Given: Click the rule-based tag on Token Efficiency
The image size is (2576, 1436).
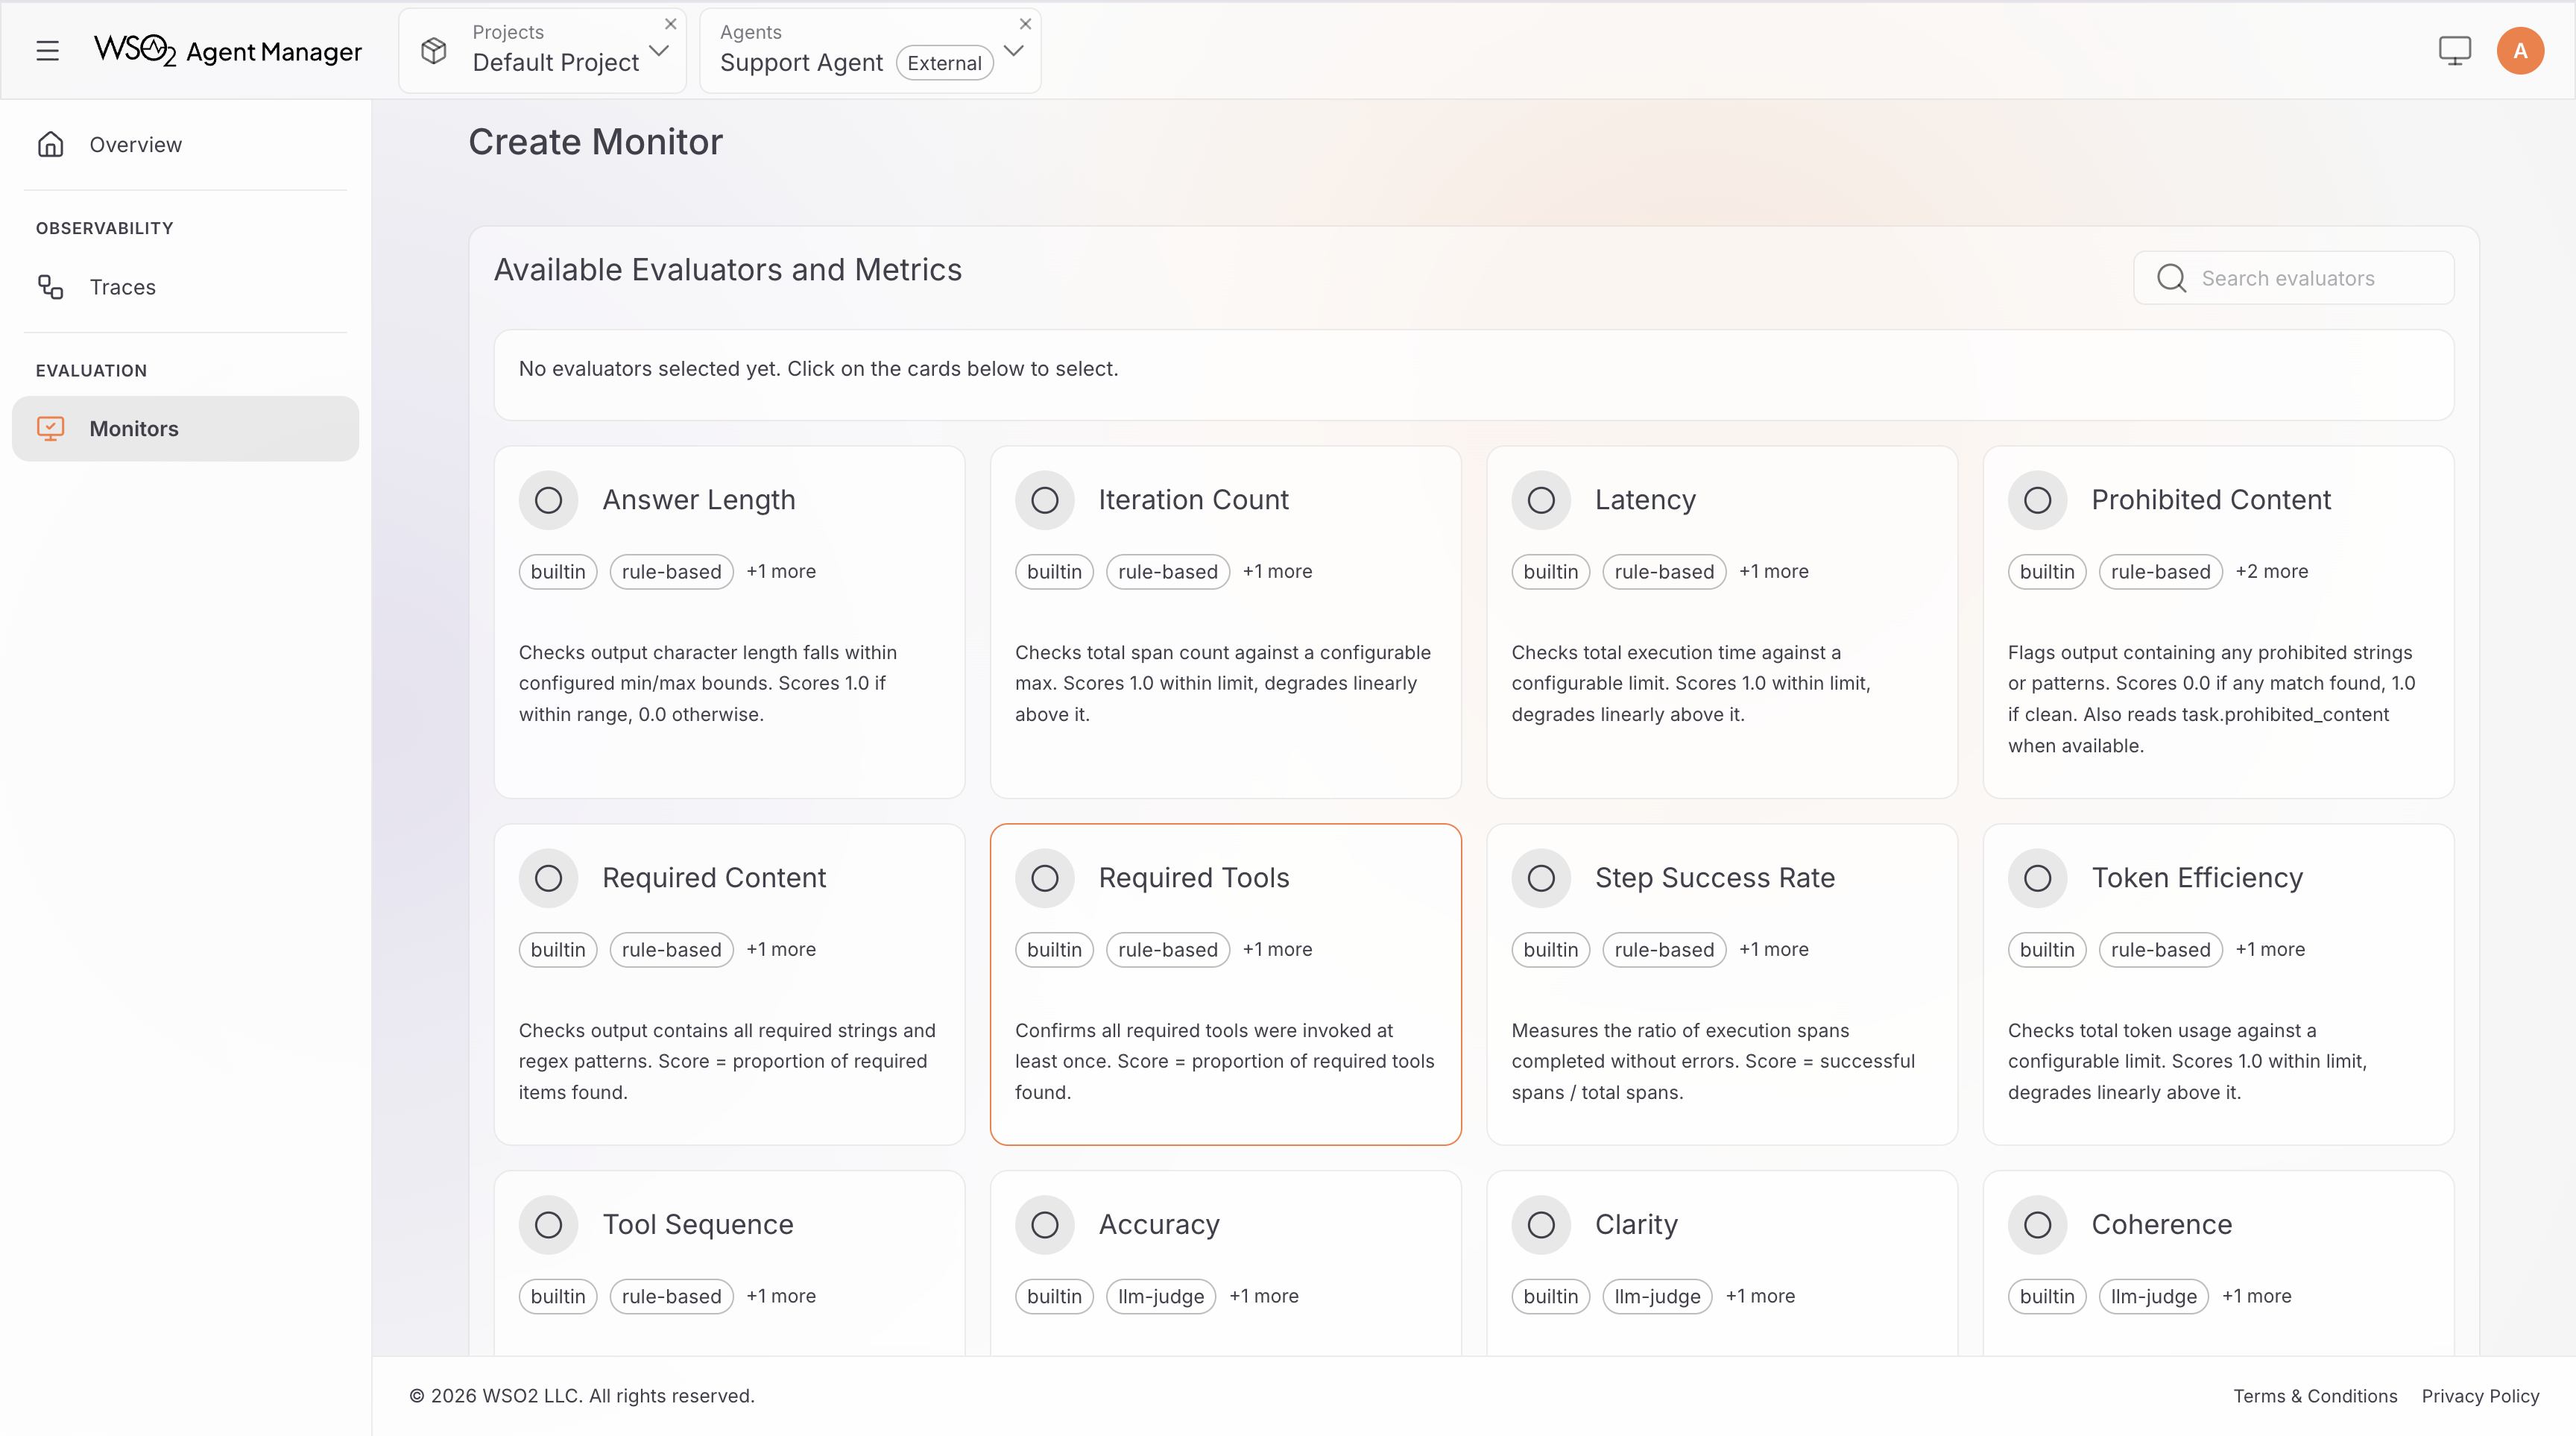Looking at the screenshot, I should pos(2160,950).
